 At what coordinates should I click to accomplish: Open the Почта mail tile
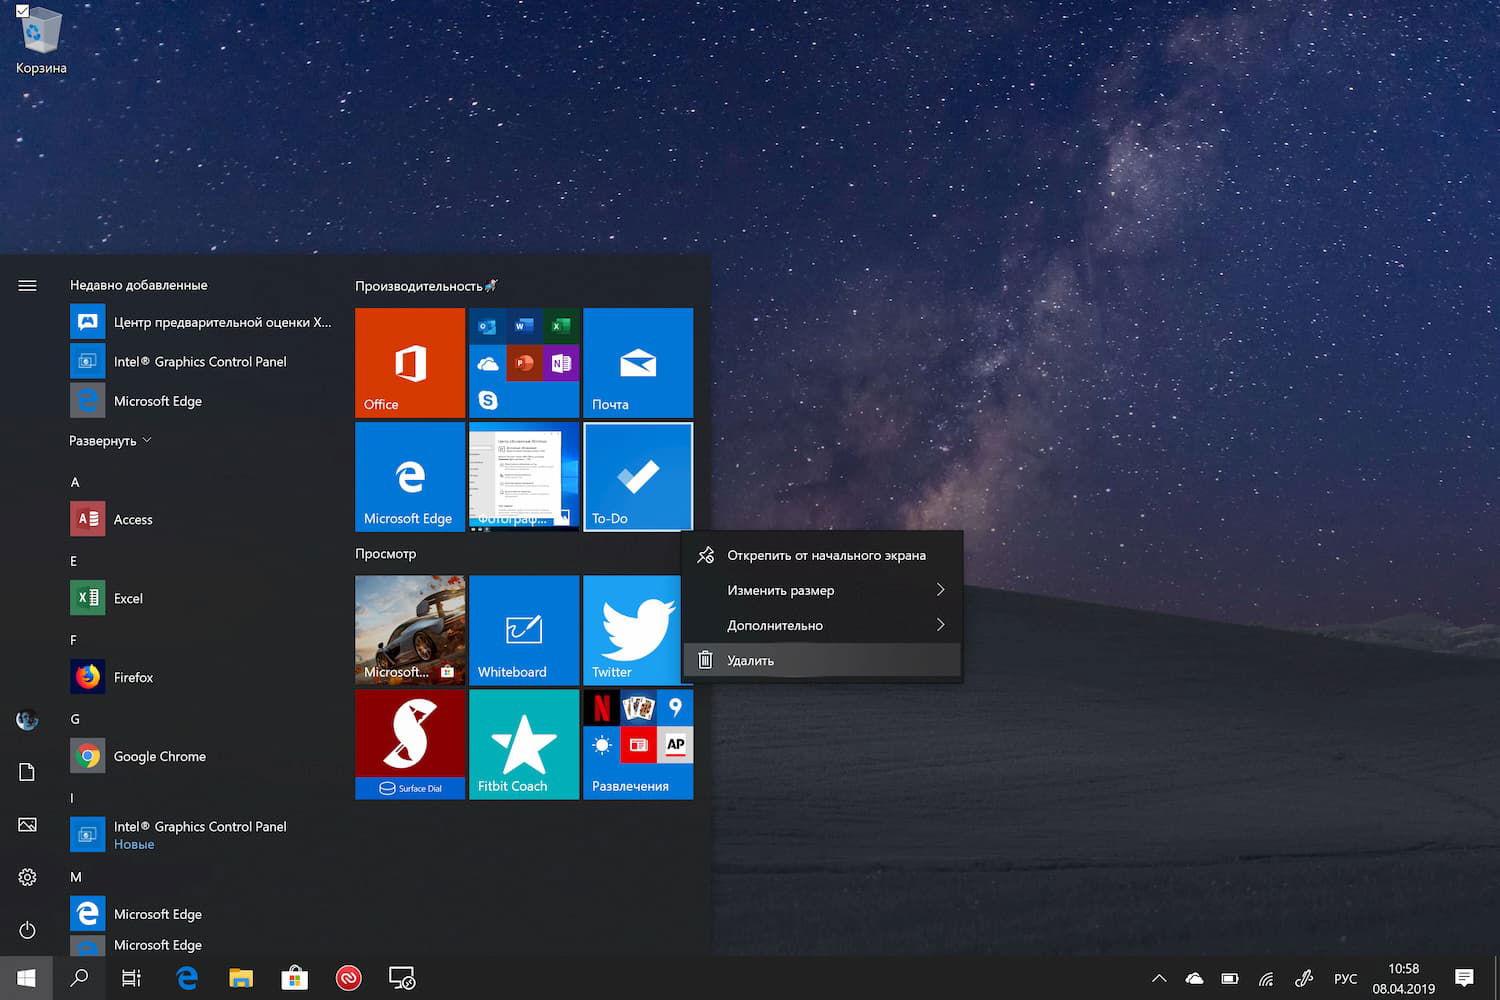638,362
